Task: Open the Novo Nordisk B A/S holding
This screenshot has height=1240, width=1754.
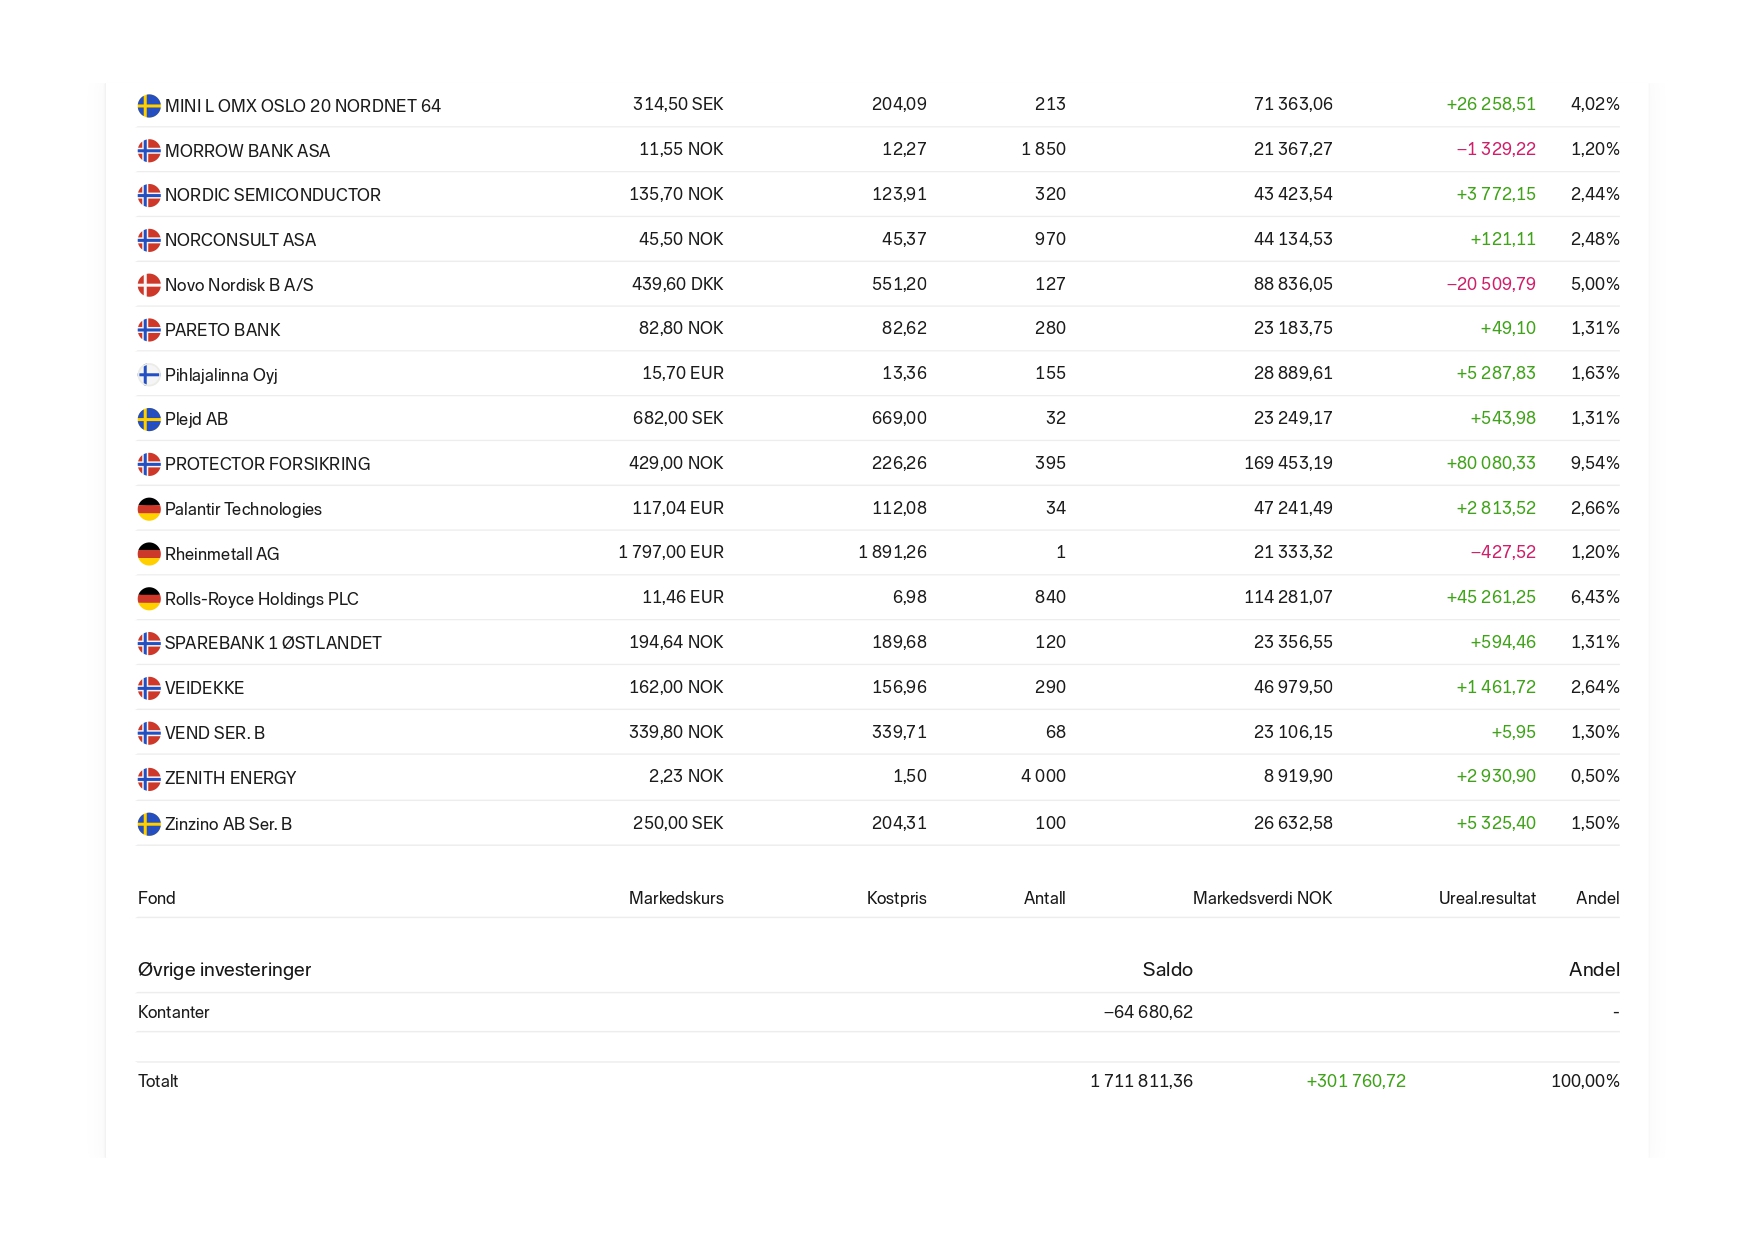Action: (239, 285)
